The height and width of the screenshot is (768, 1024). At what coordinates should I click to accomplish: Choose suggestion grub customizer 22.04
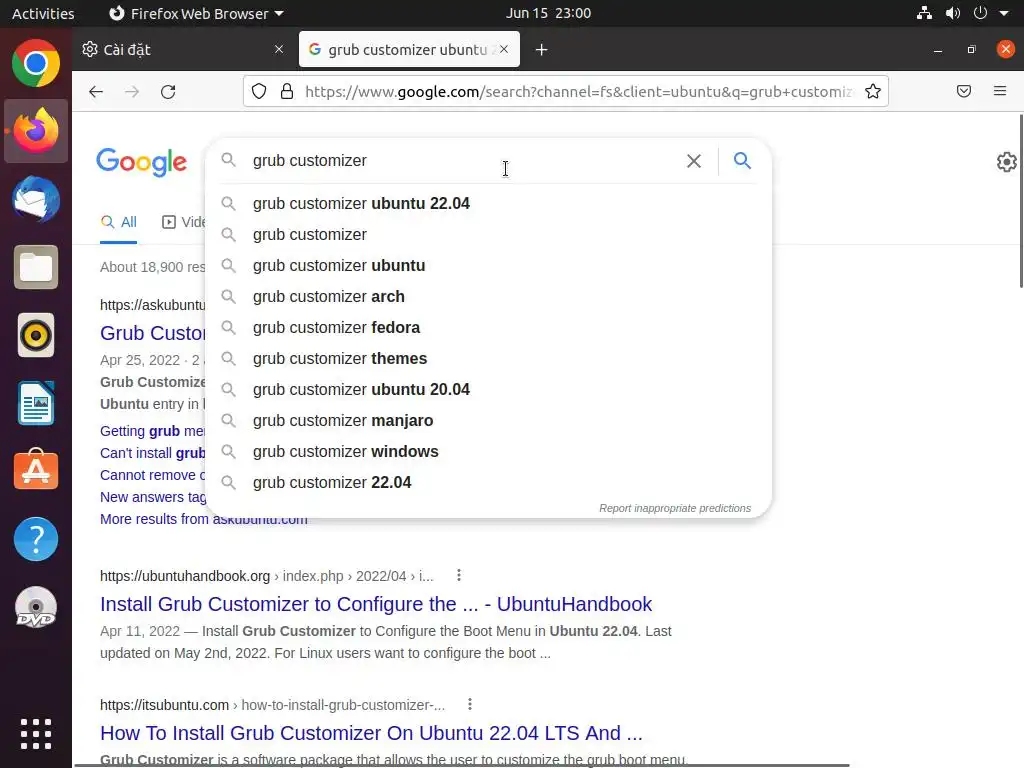coord(488,483)
